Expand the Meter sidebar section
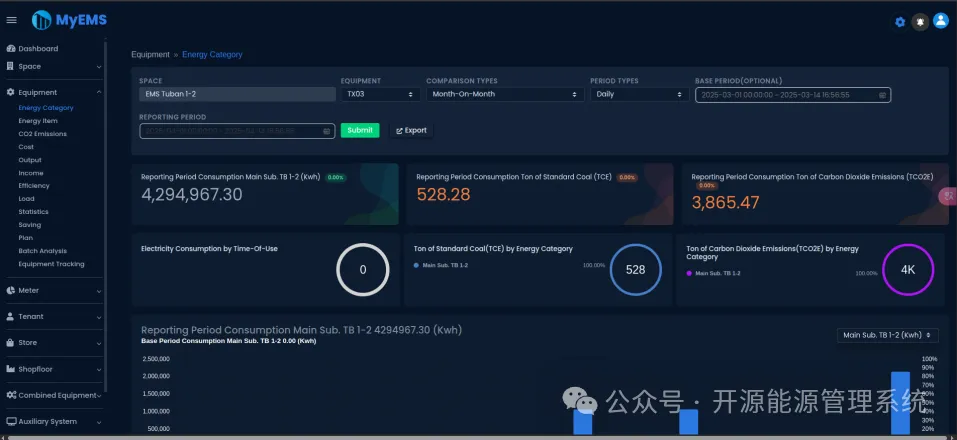Image resolution: width=957 pixels, height=440 pixels. tap(99, 291)
